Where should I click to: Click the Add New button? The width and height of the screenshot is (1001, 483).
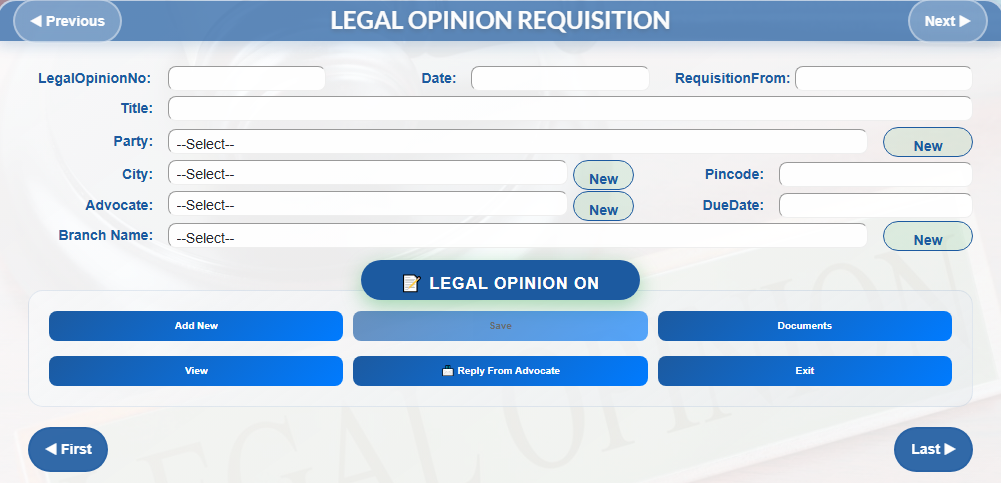coord(196,326)
